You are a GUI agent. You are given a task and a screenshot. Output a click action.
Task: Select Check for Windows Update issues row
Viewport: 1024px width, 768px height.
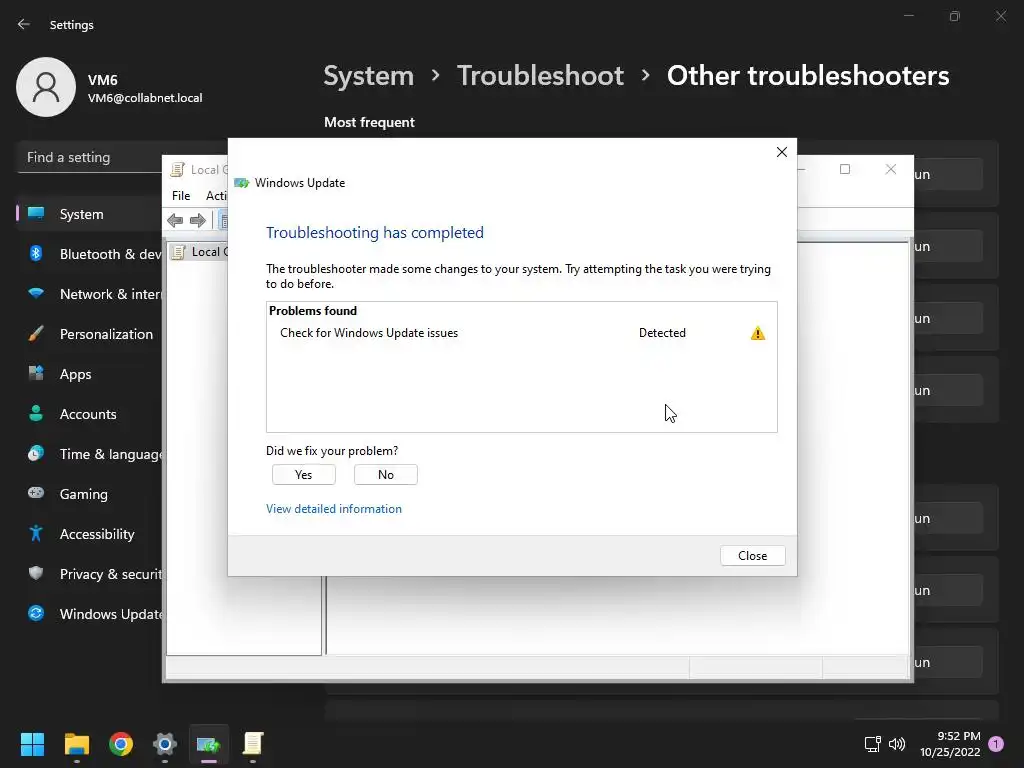tap(521, 333)
